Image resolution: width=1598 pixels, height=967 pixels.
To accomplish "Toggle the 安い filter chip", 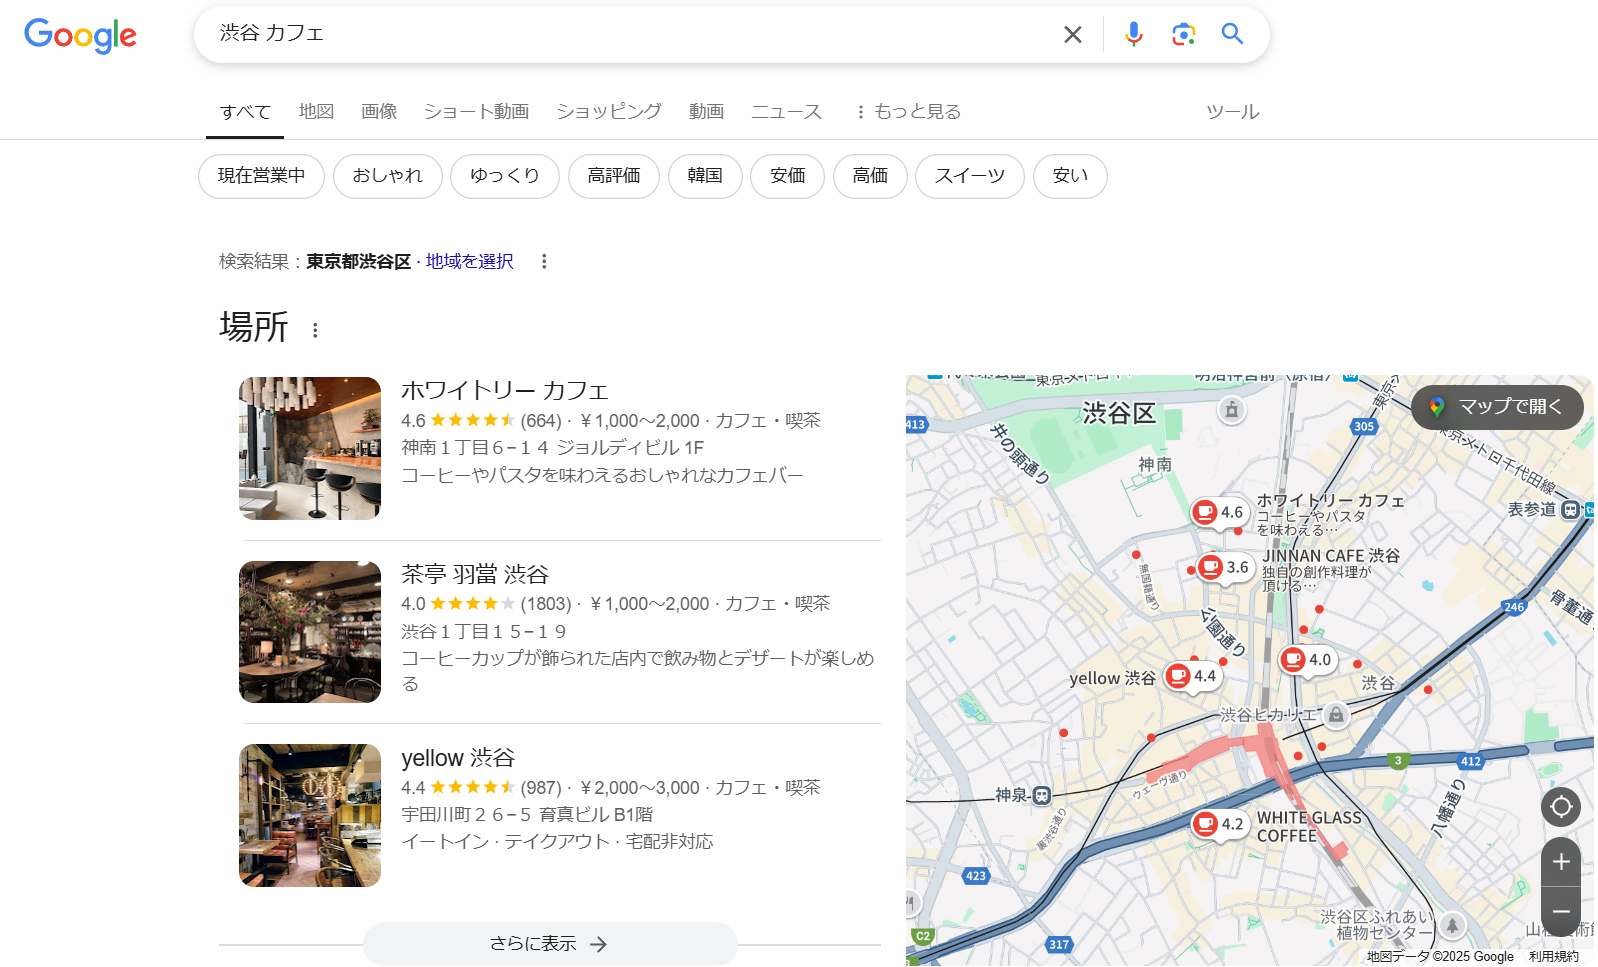I will [x=1070, y=176].
